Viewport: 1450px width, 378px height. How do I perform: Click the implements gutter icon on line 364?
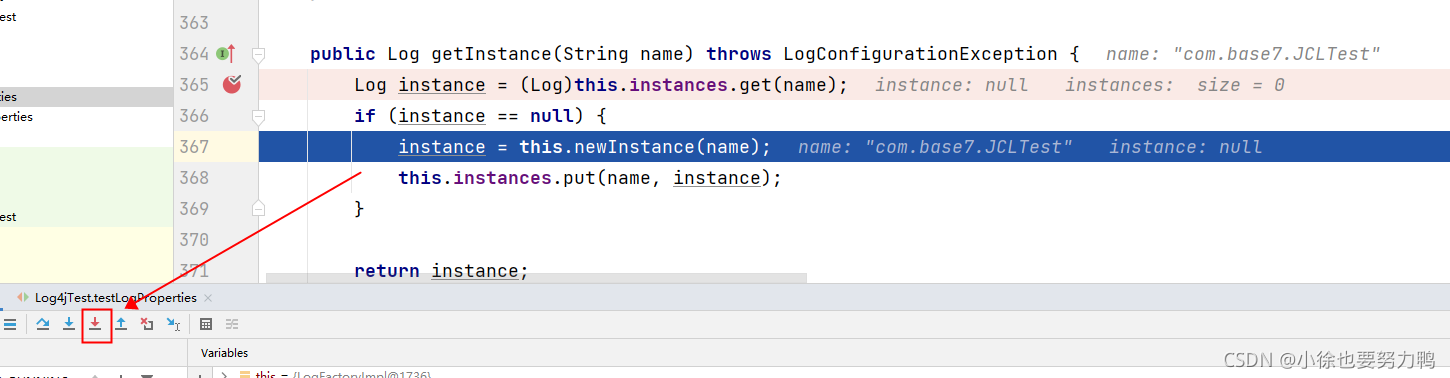click(x=225, y=53)
